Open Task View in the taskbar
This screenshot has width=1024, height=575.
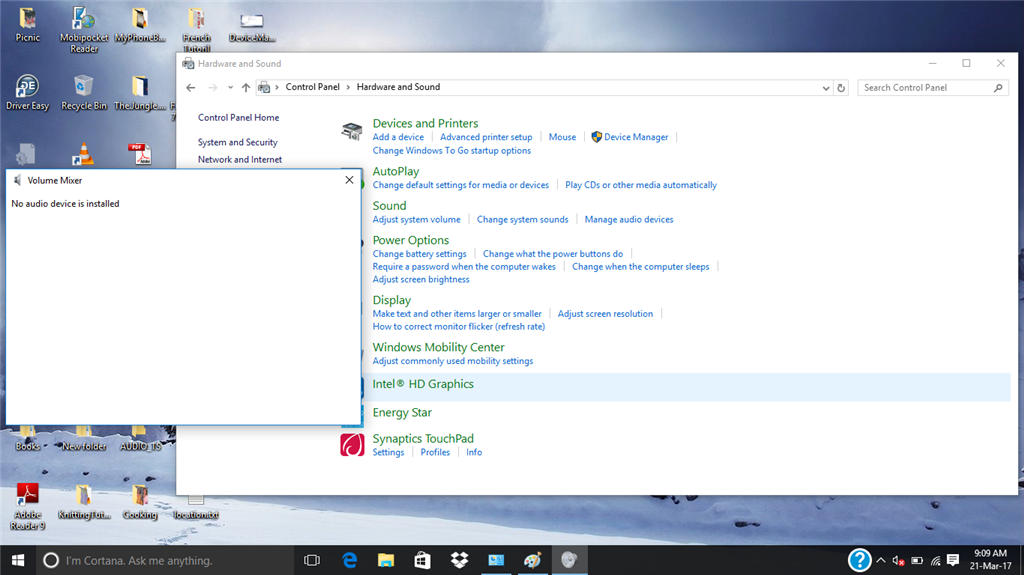point(312,561)
